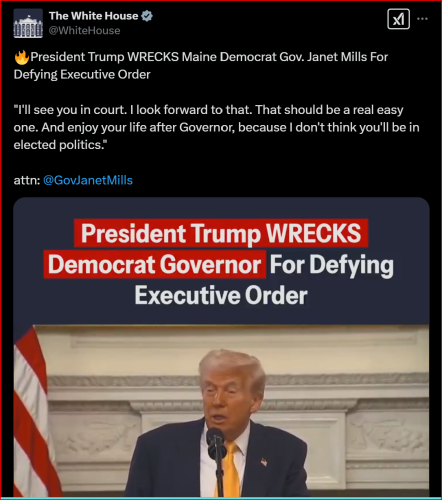Click "Executive Order" text in video title
The height and width of the screenshot is (500, 442).
tap(221, 296)
